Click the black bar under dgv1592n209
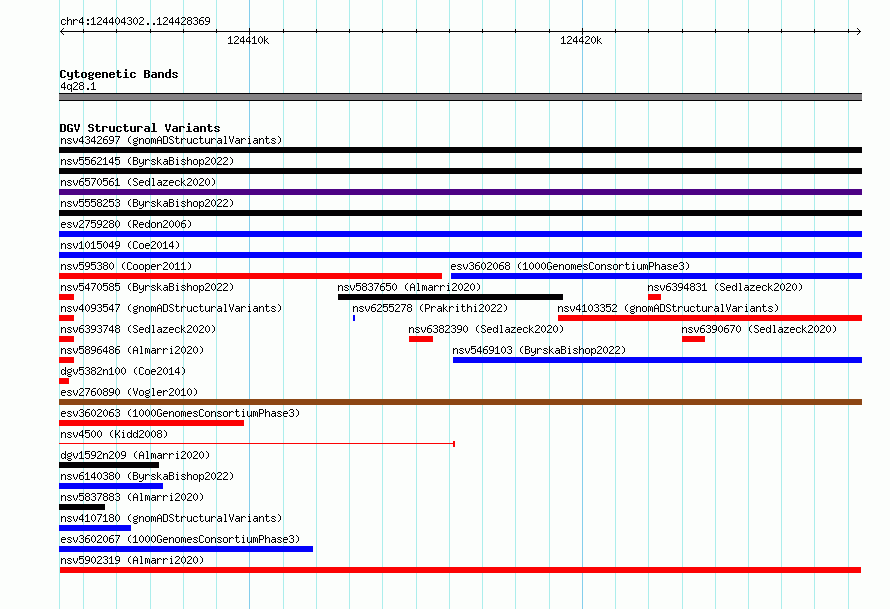Screen dimensions: 890x609 click(x=109, y=465)
